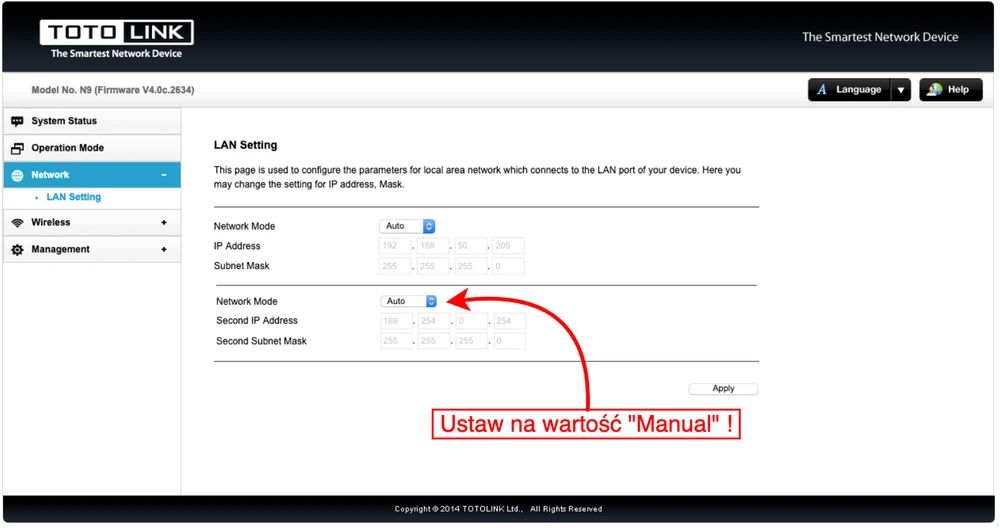1000x528 pixels.
Task: Open the second Network Mode dropdown
Action: pyautogui.click(x=409, y=301)
